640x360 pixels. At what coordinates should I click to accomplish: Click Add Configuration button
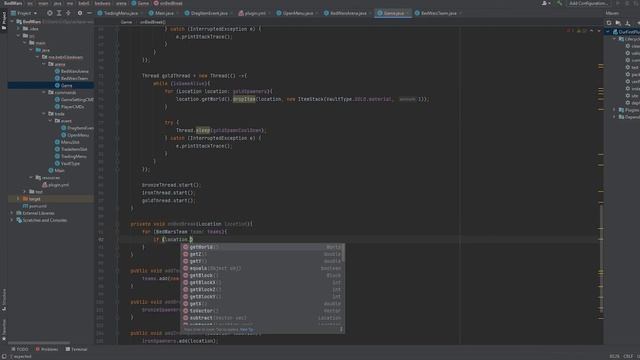[x=588, y=3]
